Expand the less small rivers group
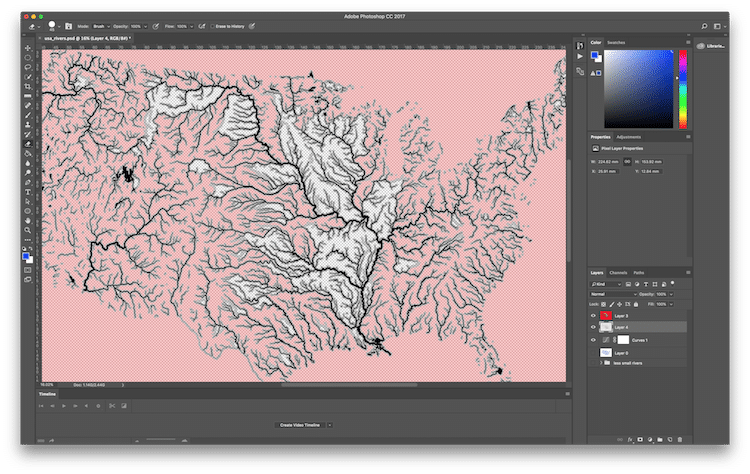The width and height of the screenshot is (750, 474). coord(601,363)
